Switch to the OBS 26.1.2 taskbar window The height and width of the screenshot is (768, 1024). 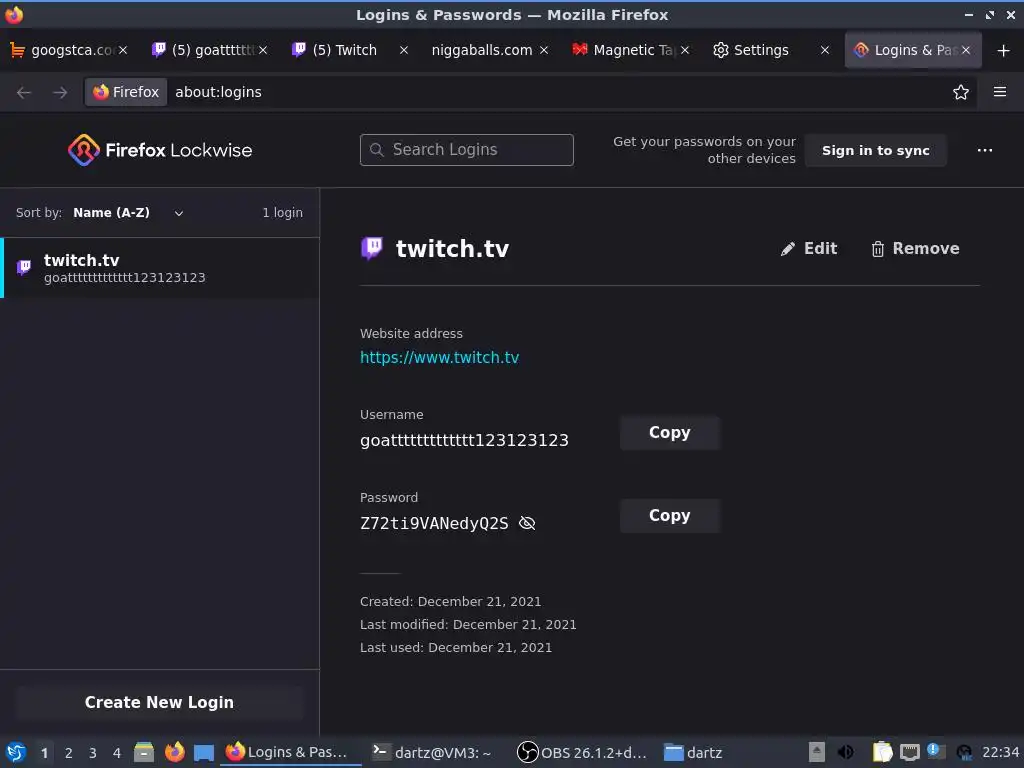(581, 752)
